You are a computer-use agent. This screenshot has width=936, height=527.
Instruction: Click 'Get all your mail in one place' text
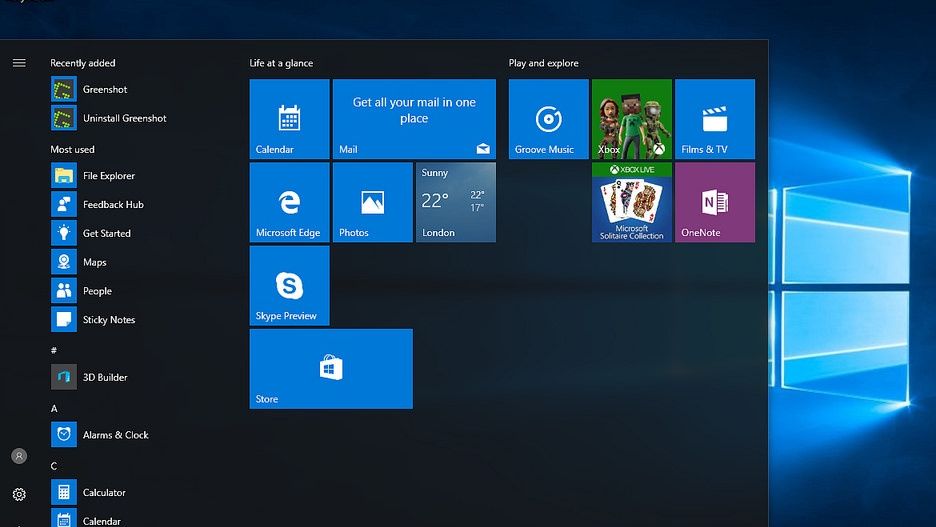click(x=414, y=110)
